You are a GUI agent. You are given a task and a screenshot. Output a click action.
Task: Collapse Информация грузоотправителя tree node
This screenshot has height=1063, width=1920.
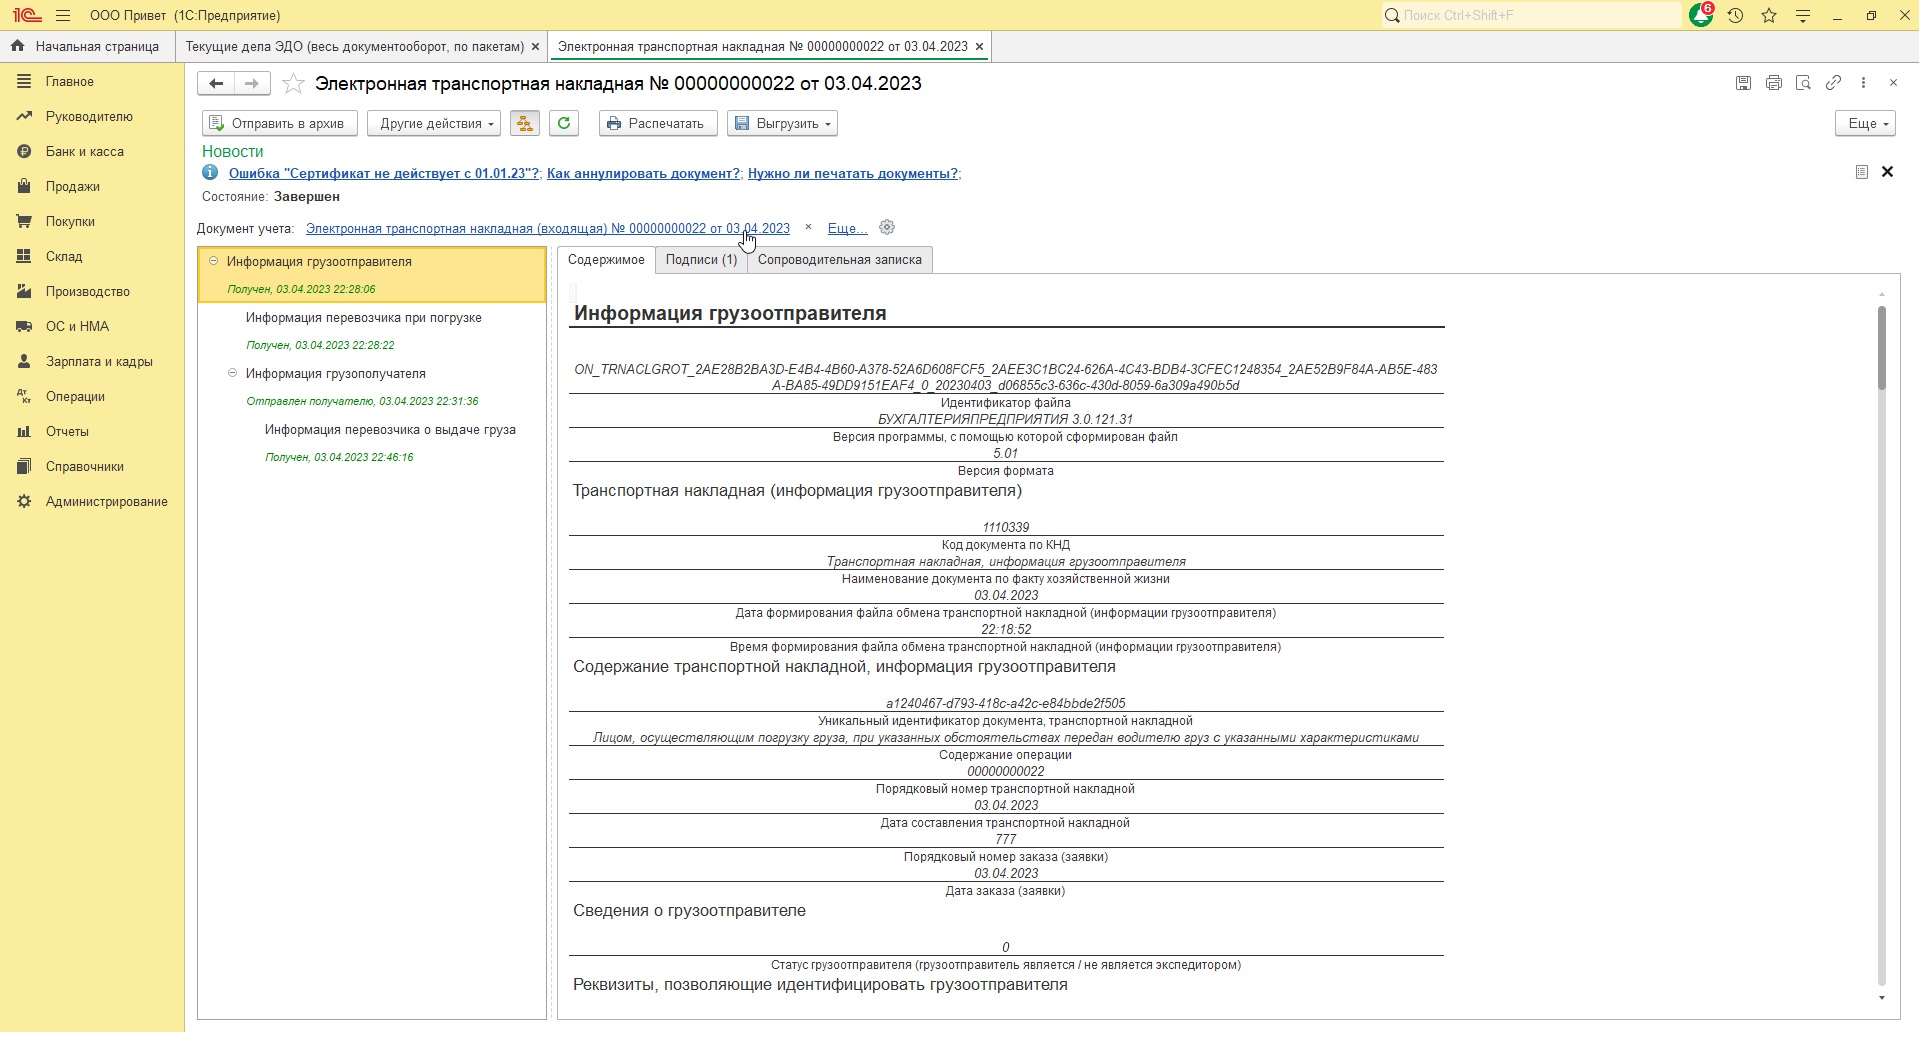(x=213, y=261)
